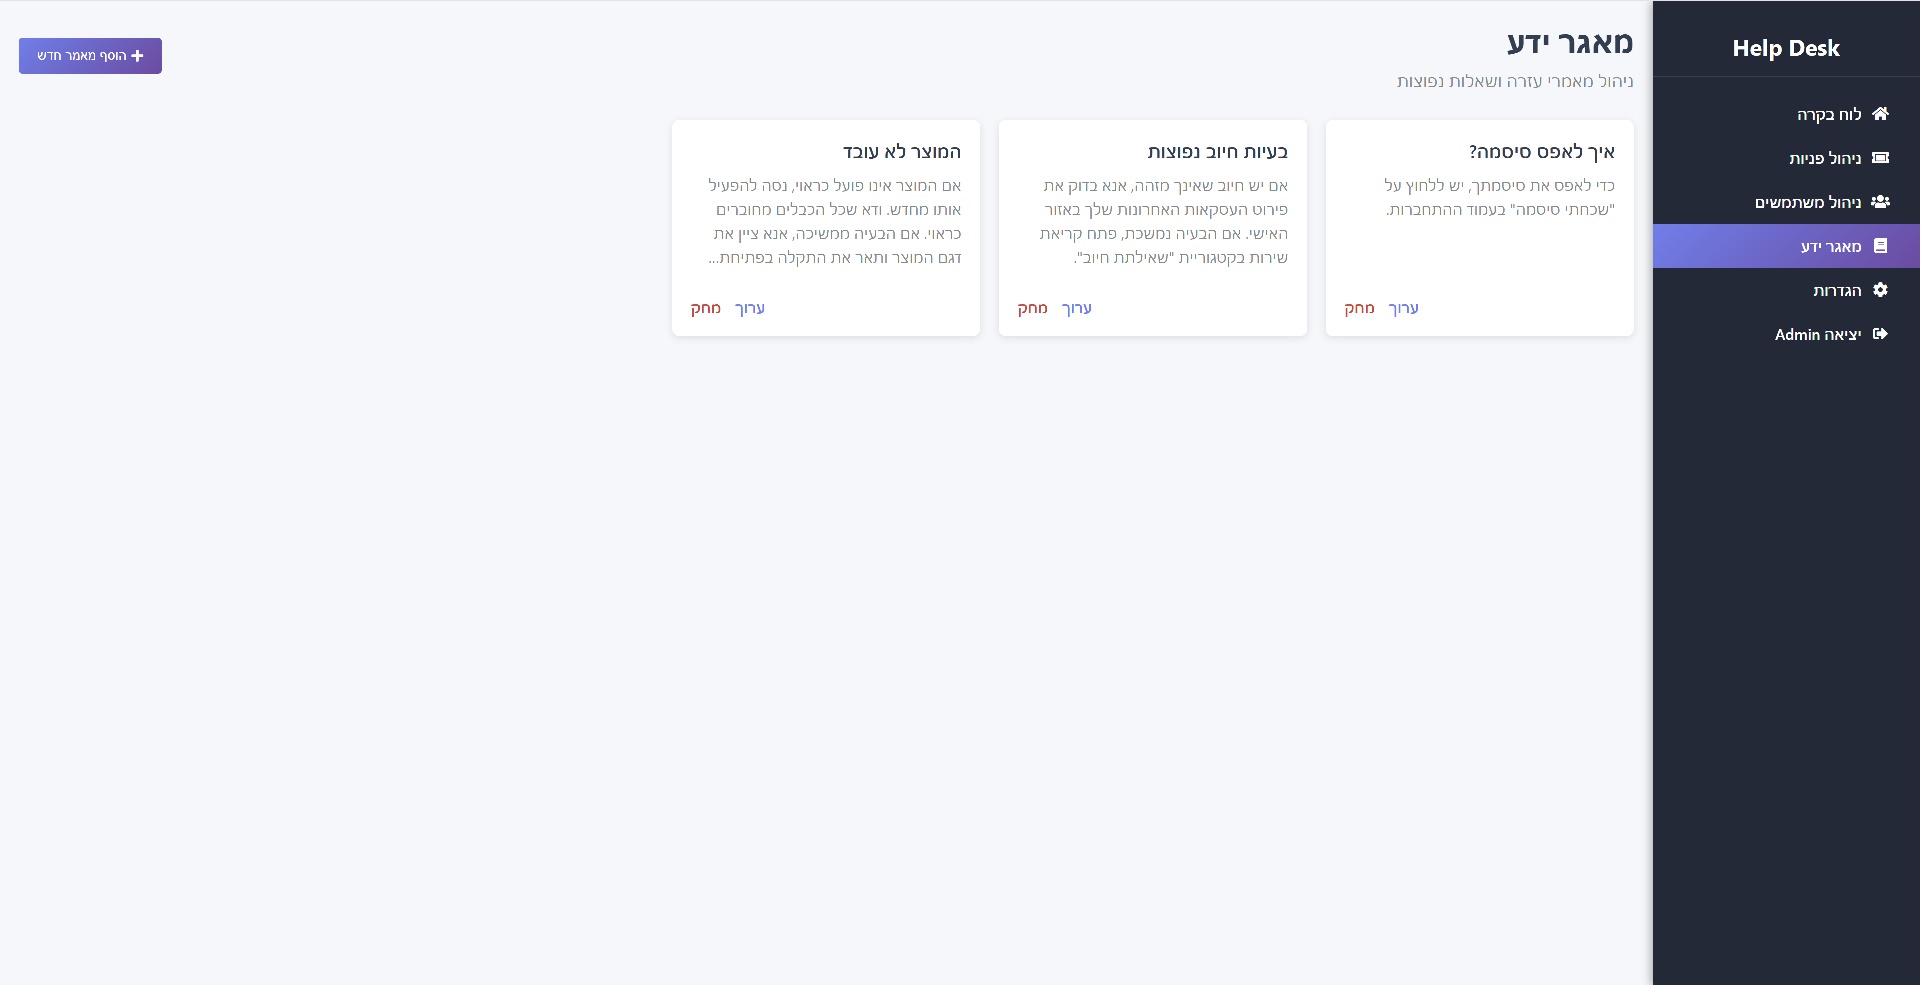Screen dimensions: 1921x985
Task: Click the ticket icon beside ניהול פניות
Action: pyautogui.click(x=1880, y=158)
